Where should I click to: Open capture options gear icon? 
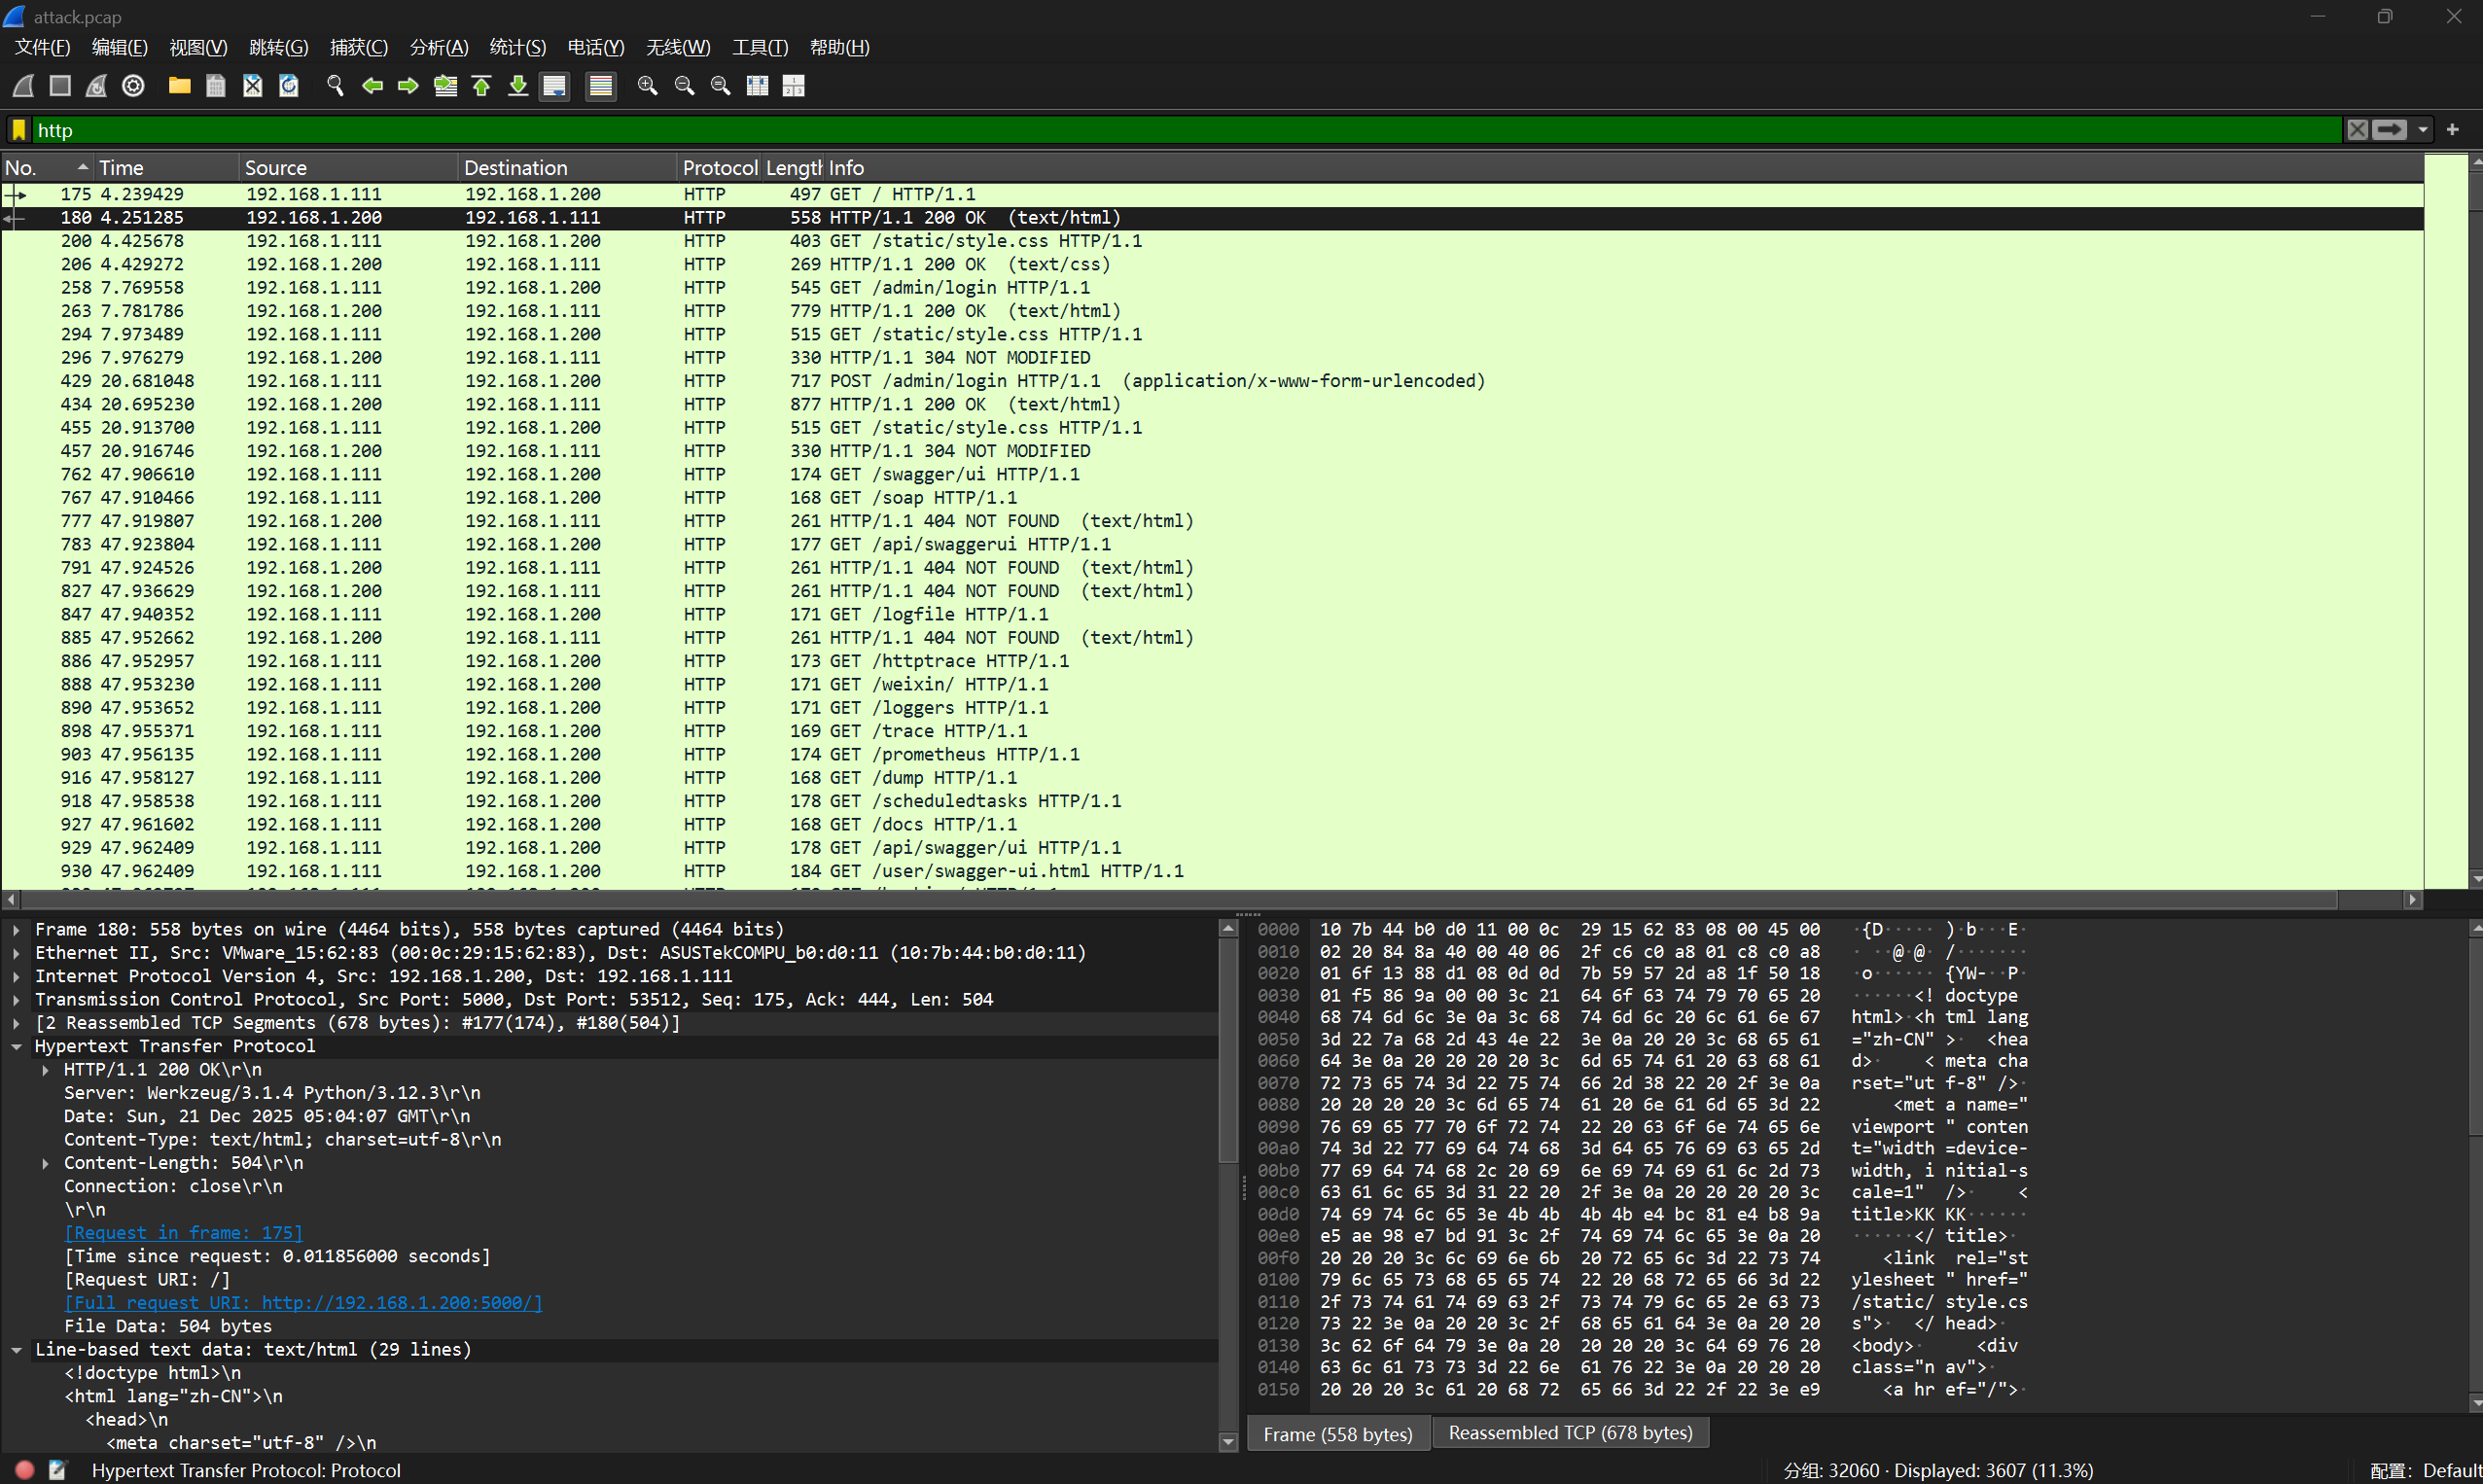[x=133, y=86]
